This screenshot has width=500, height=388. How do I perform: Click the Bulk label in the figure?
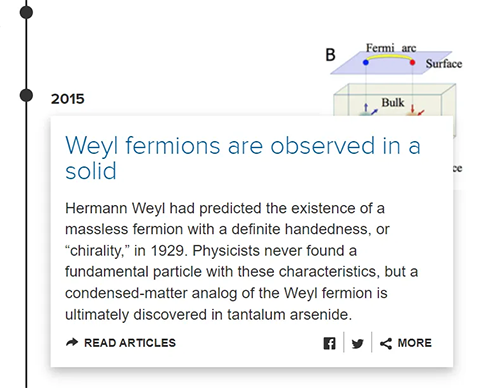(x=393, y=102)
